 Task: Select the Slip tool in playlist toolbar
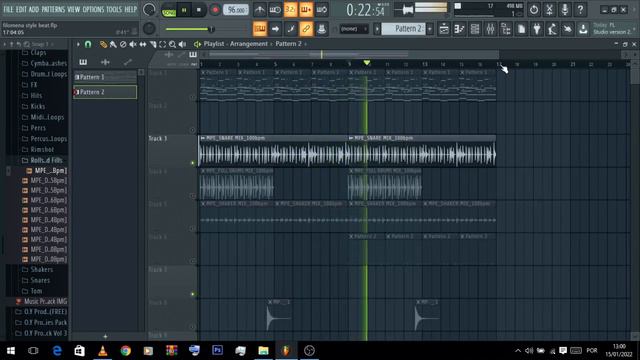142,44
